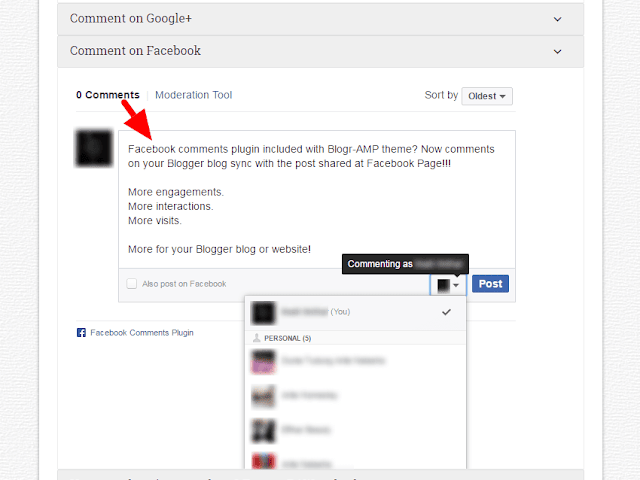Click the checkmark beside the (You) account
Screen dimensions: 640x480
tap(447, 312)
